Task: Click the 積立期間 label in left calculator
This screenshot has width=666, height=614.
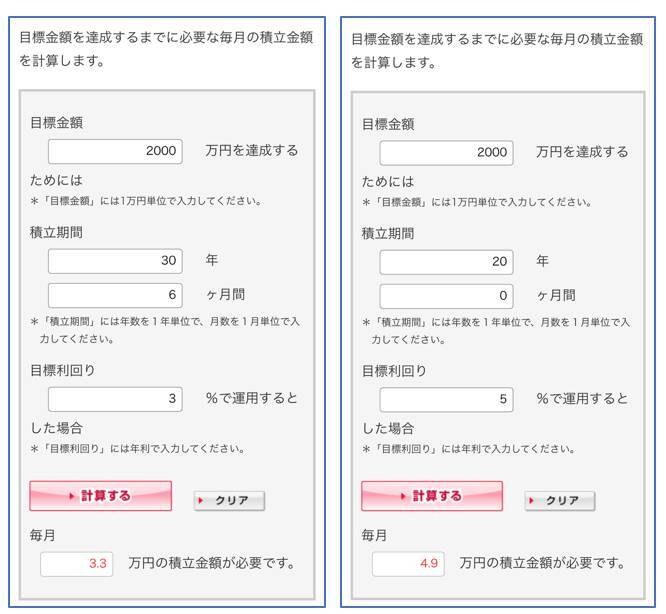Action: click(55, 232)
